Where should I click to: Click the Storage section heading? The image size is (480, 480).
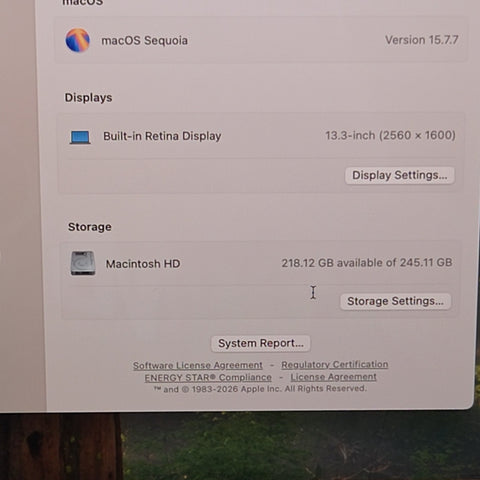pyautogui.click(x=90, y=227)
